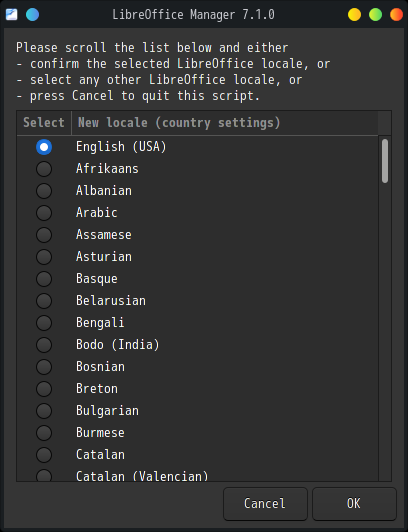Select the Afrikaans locale radio button
408x532 pixels.
pos(44,169)
